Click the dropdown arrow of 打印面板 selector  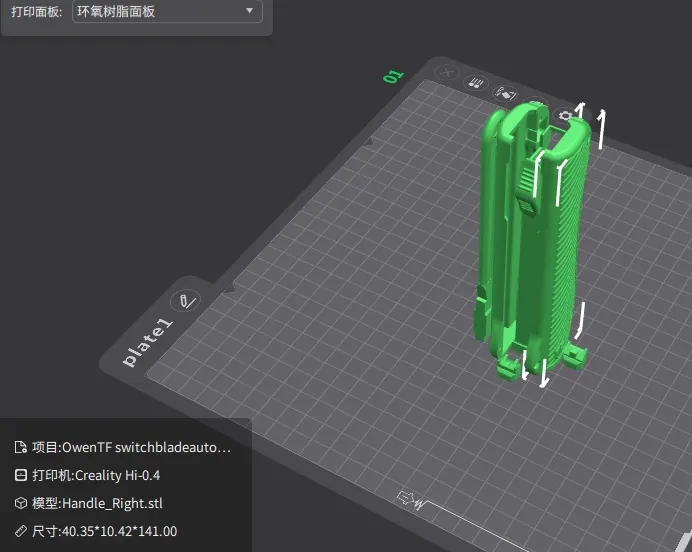click(x=249, y=10)
